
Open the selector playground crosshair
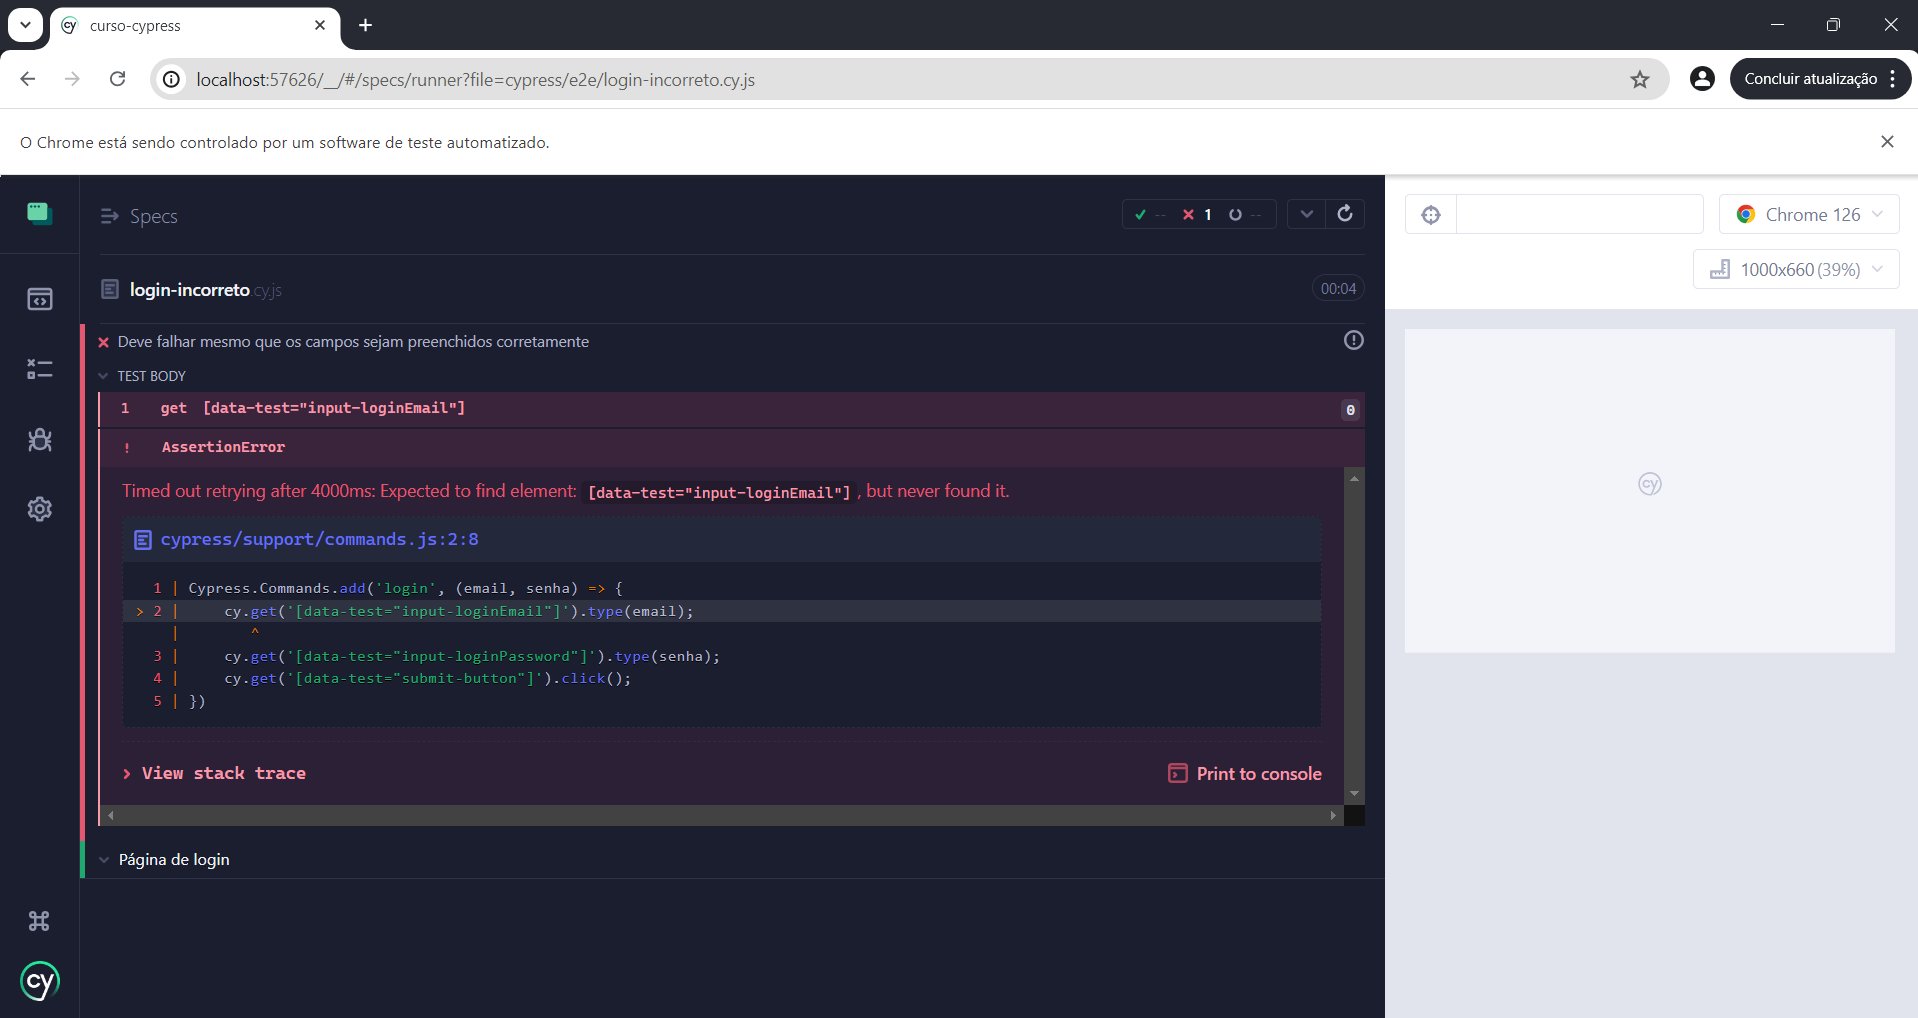(x=1431, y=214)
